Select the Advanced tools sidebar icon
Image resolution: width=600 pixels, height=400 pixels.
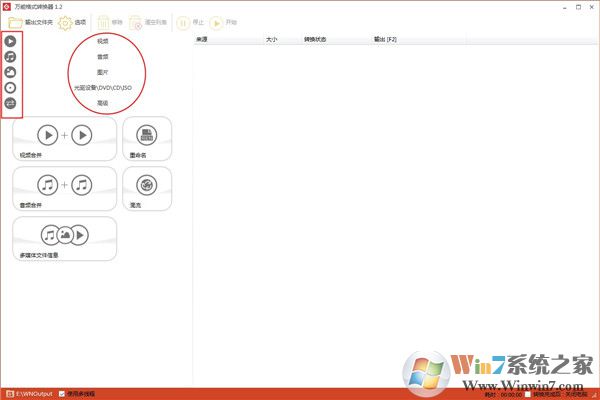point(10,103)
